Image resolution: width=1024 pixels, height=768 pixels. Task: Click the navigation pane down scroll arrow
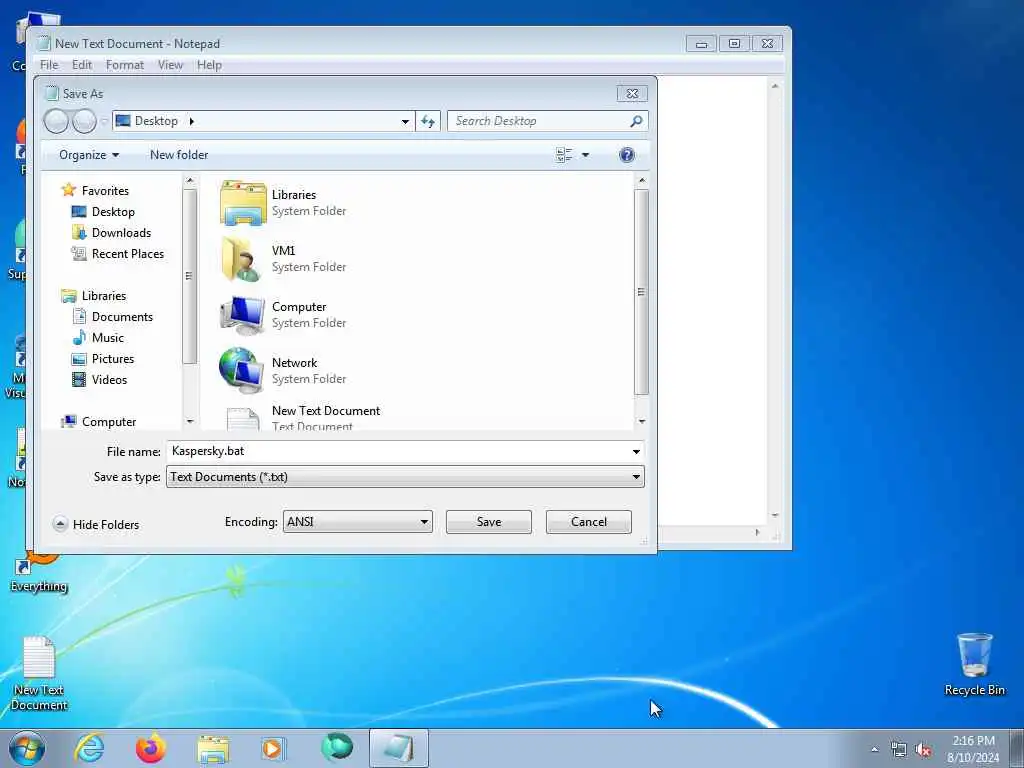189,422
